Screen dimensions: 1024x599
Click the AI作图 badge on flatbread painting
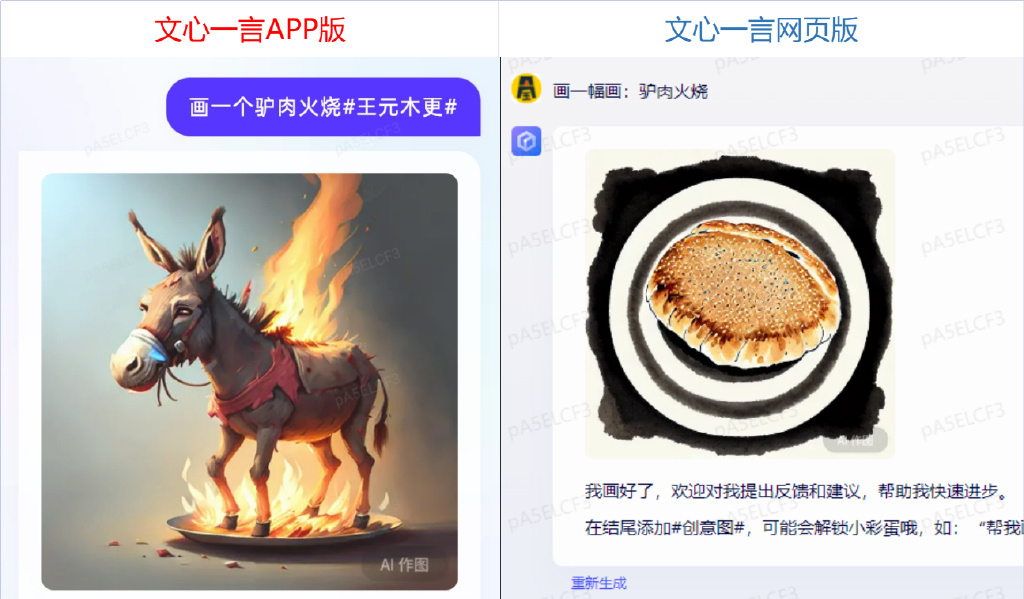[855, 440]
